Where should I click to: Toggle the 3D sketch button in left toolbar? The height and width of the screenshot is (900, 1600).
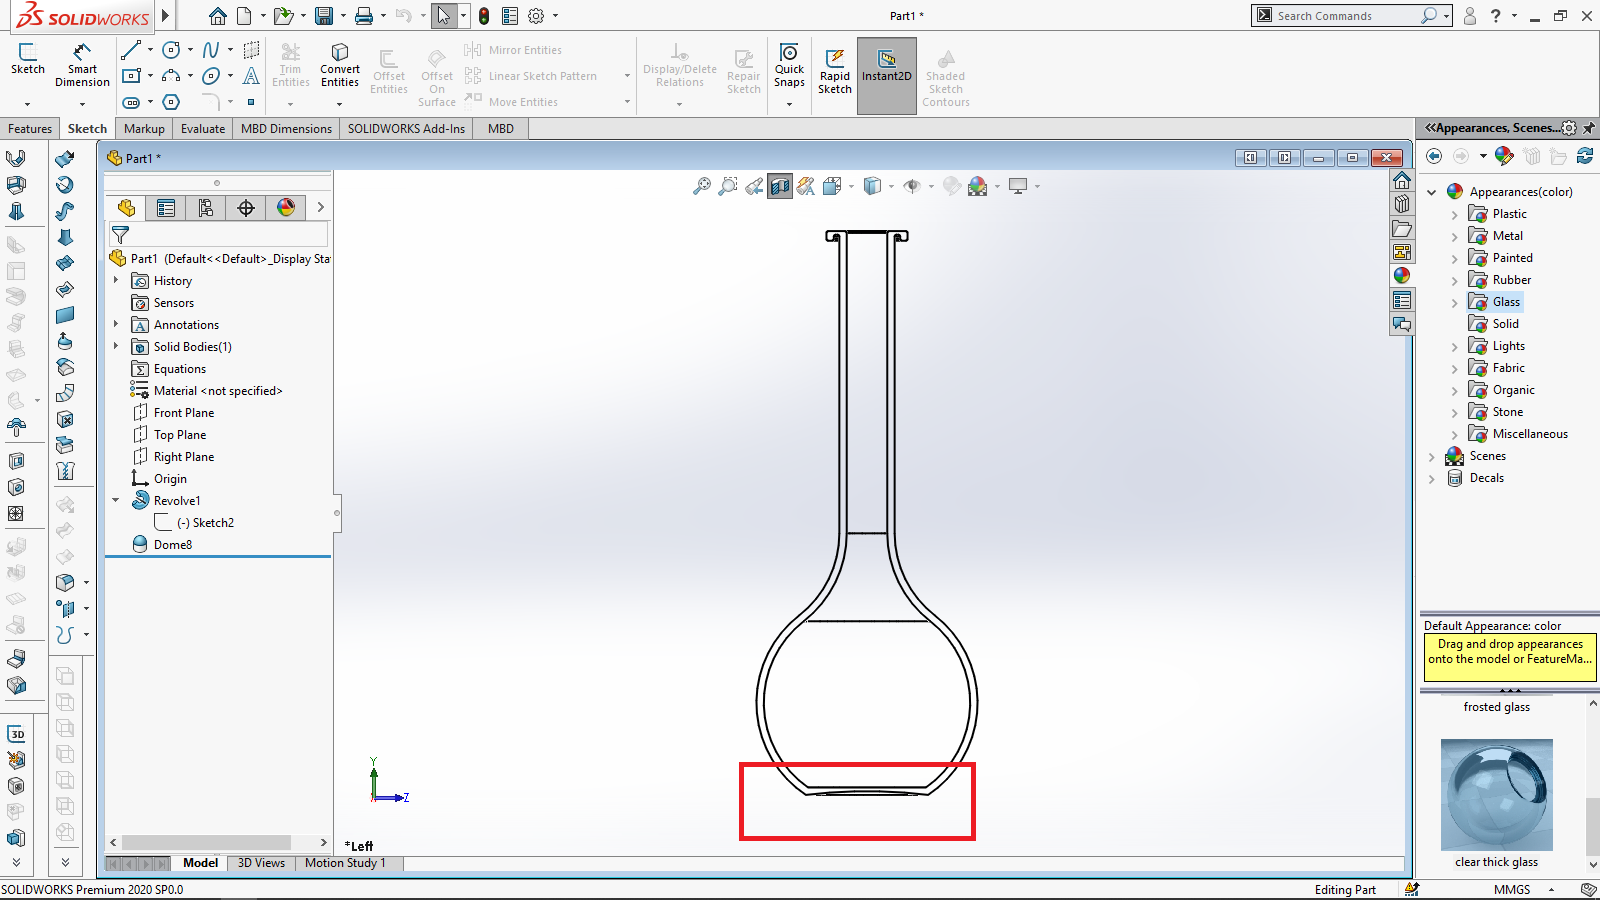(x=17, y=734)
